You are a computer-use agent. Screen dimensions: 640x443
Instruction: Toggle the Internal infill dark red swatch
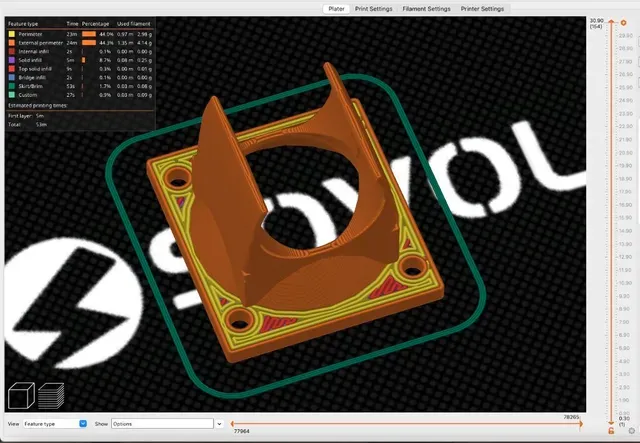(12, 51)
